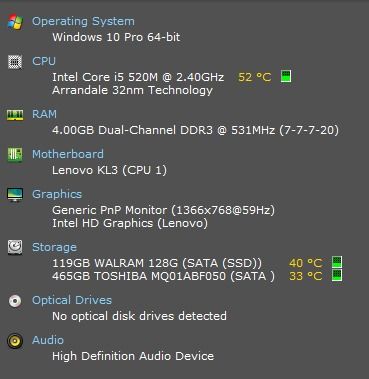
Task: Open the Operating System section link
Action: coord(83,21)
